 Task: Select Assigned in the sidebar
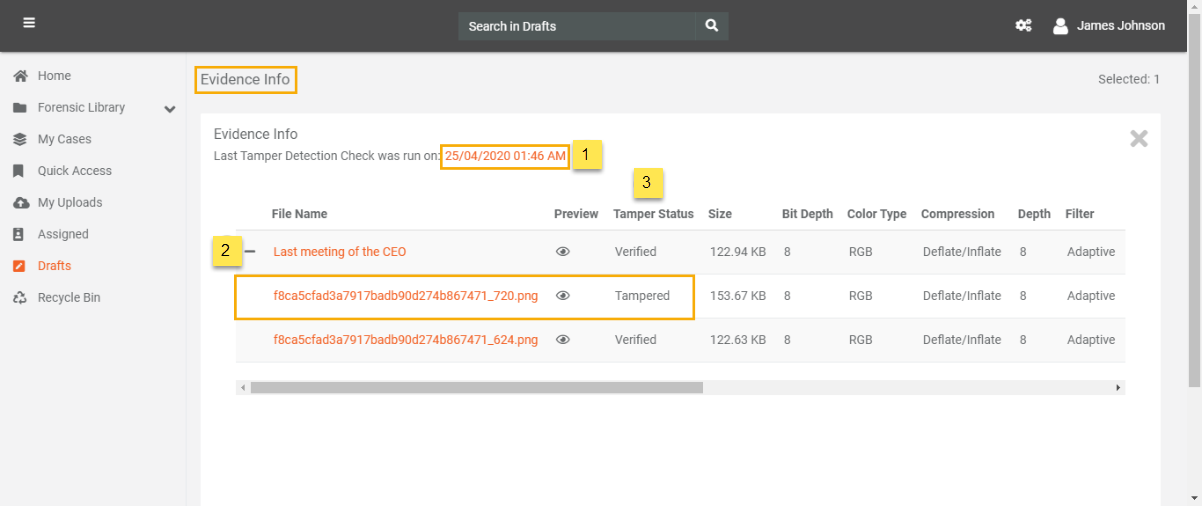click(x=63, y=234)
